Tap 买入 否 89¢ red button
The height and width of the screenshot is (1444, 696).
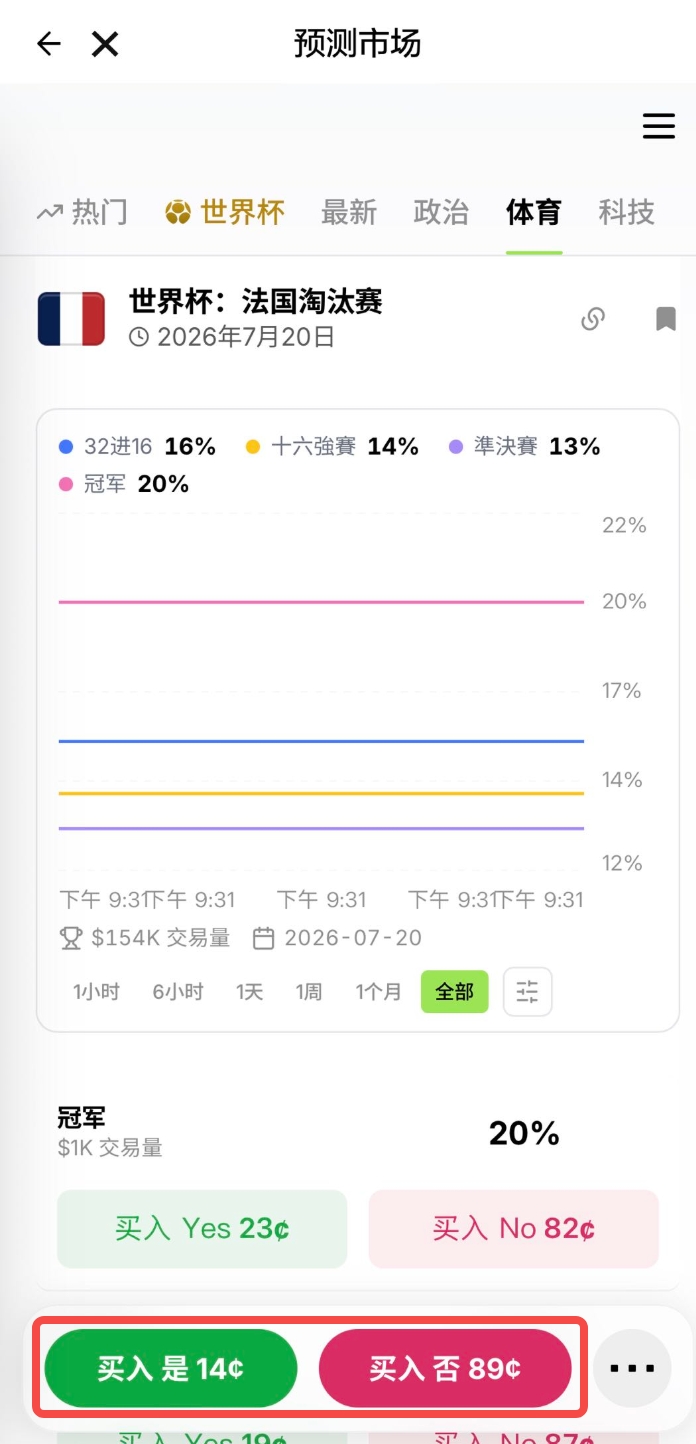445,1368
